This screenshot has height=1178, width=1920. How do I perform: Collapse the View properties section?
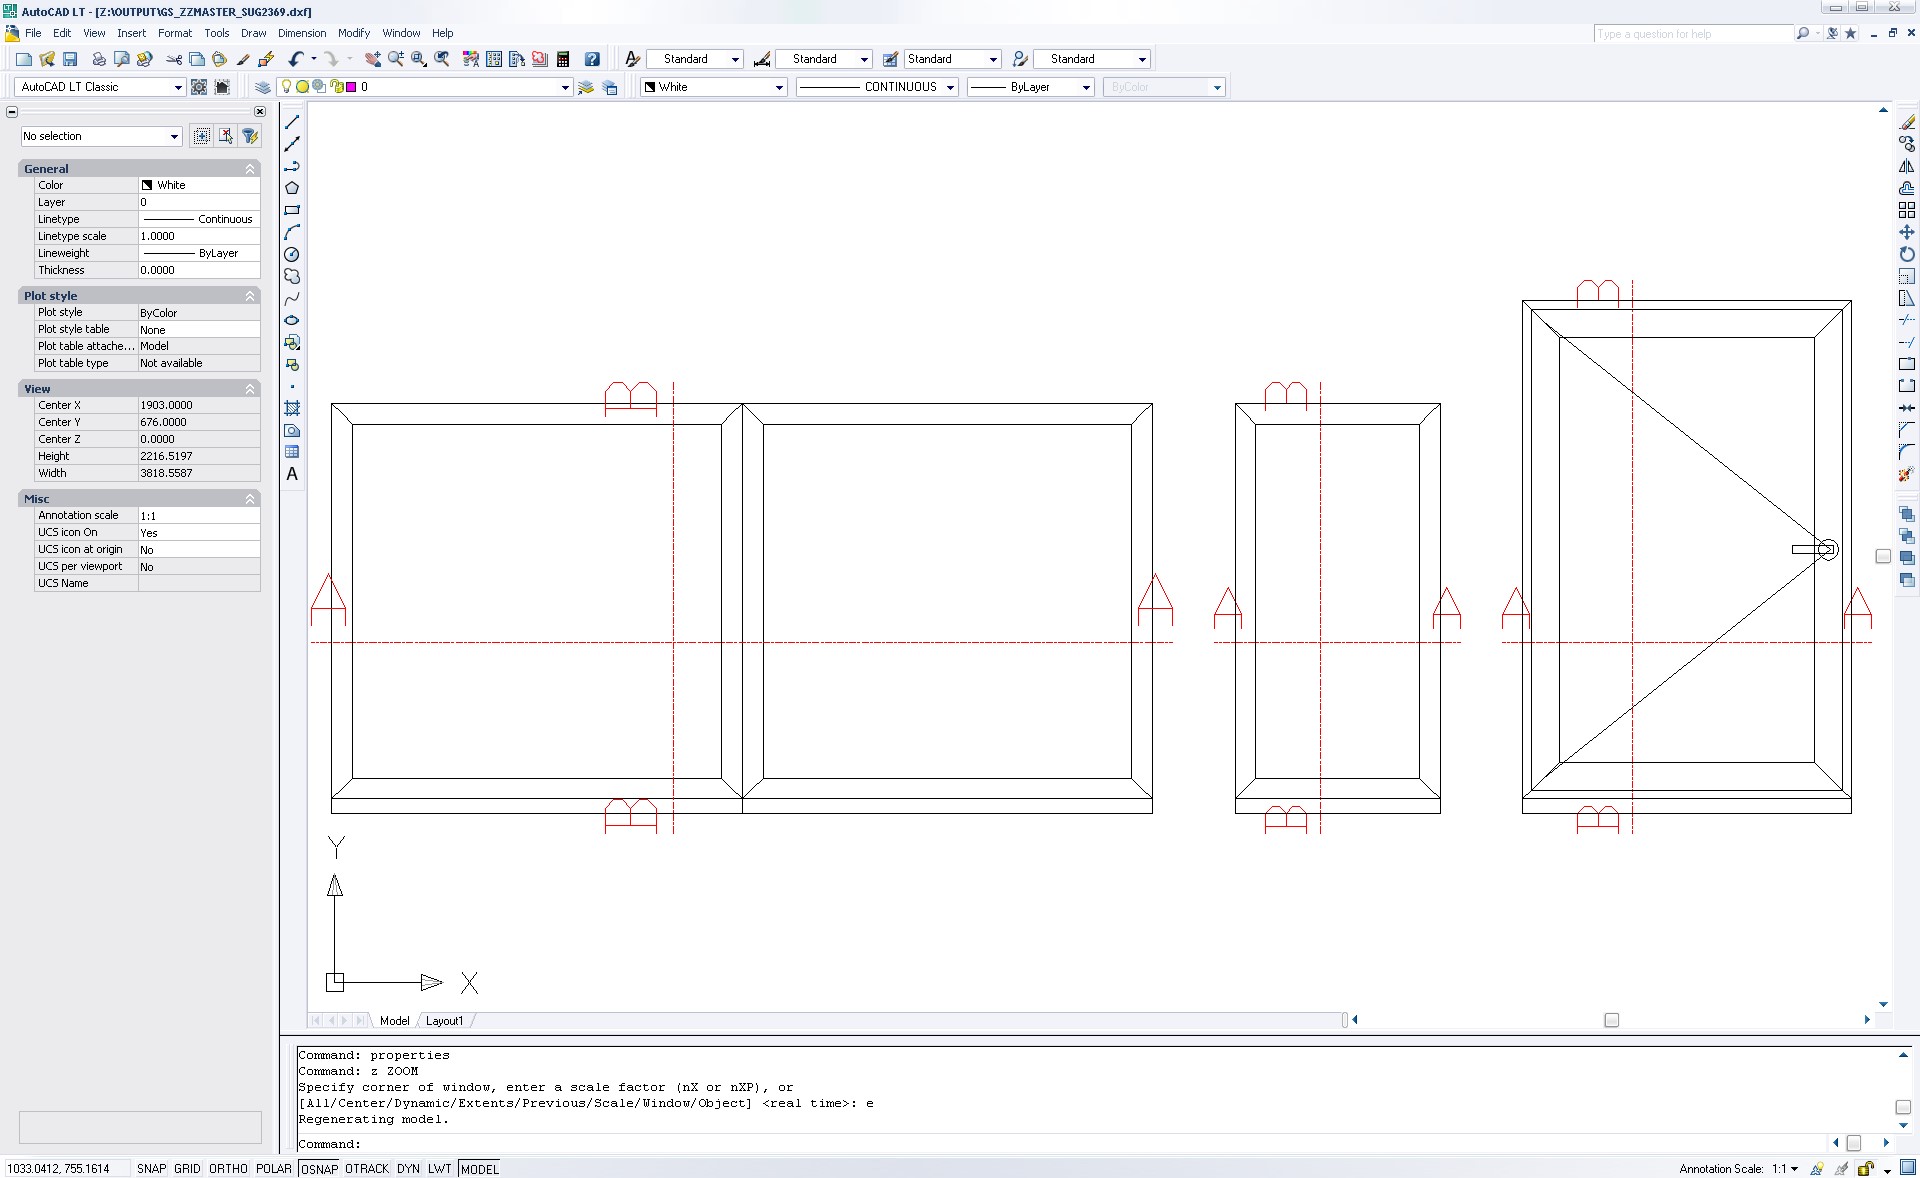(250, 389)
